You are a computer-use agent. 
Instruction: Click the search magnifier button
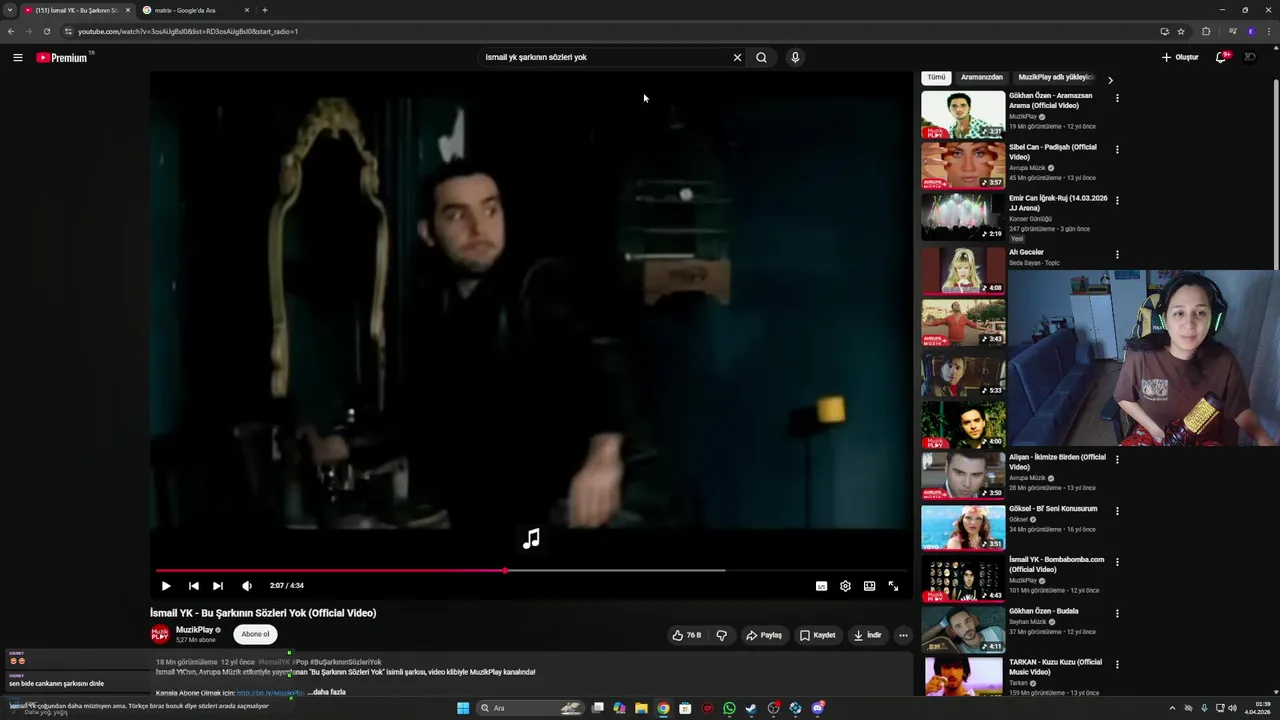tap(761, 57)
